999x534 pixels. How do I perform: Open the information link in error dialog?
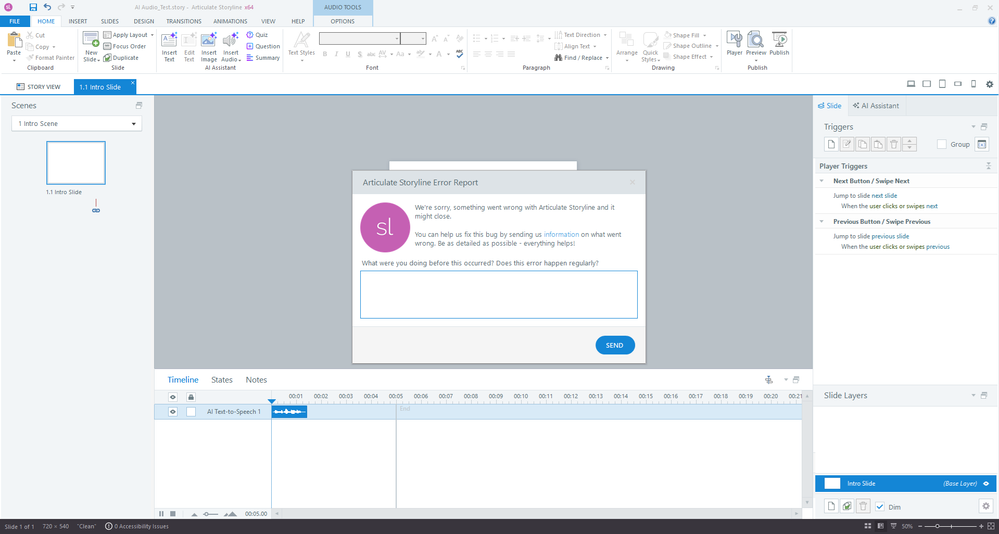[561, 235]
